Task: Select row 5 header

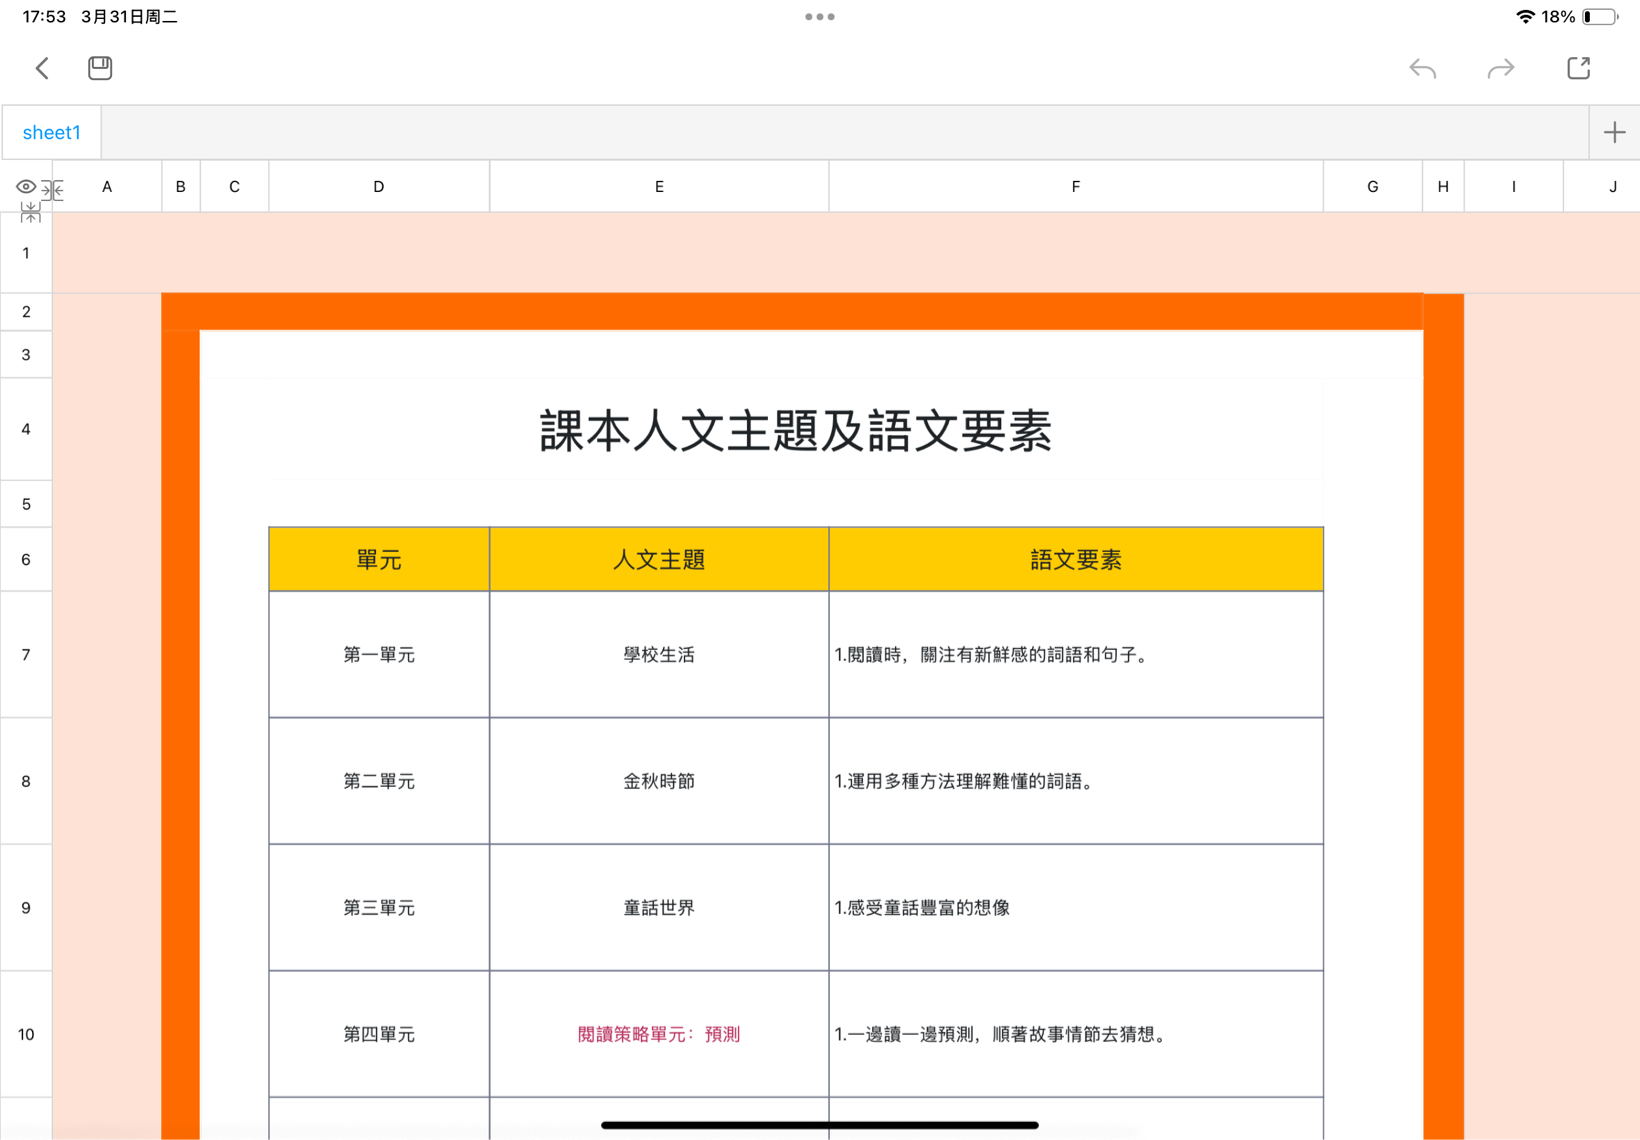Action: (26, 504)
